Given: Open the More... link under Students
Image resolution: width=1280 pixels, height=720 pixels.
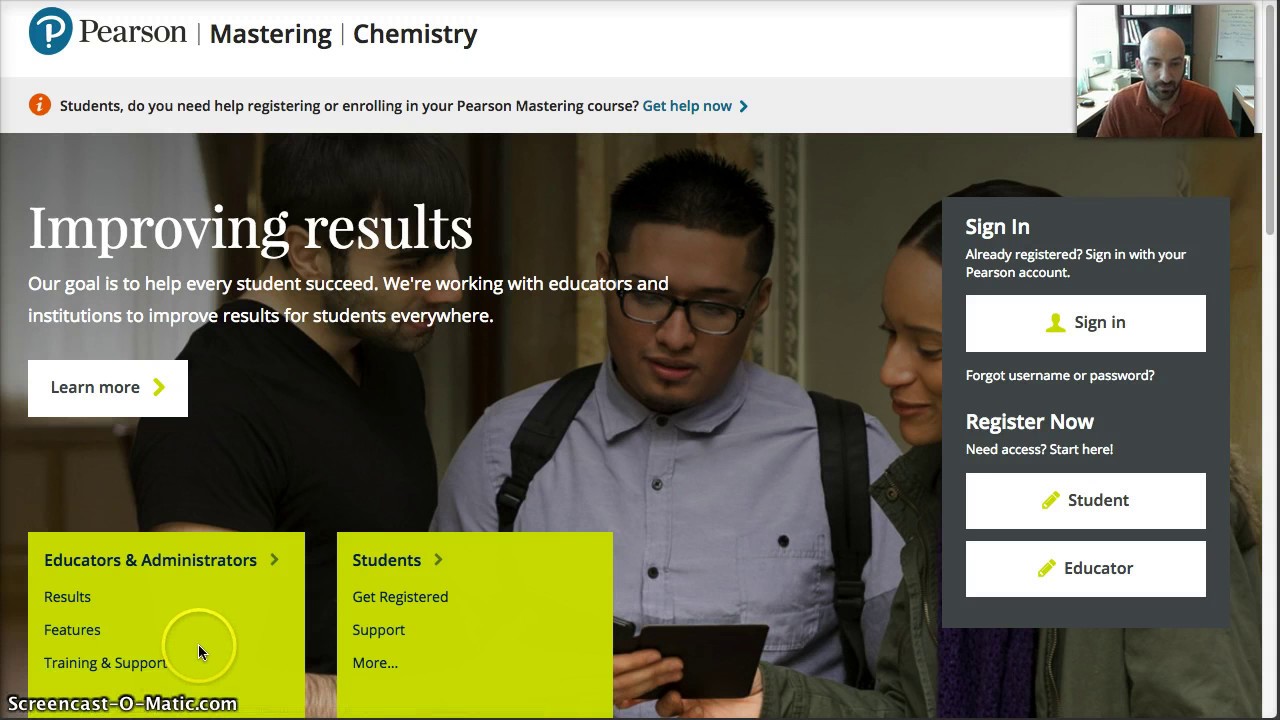Looking at the screenshot, I should [x=375, y=663].
